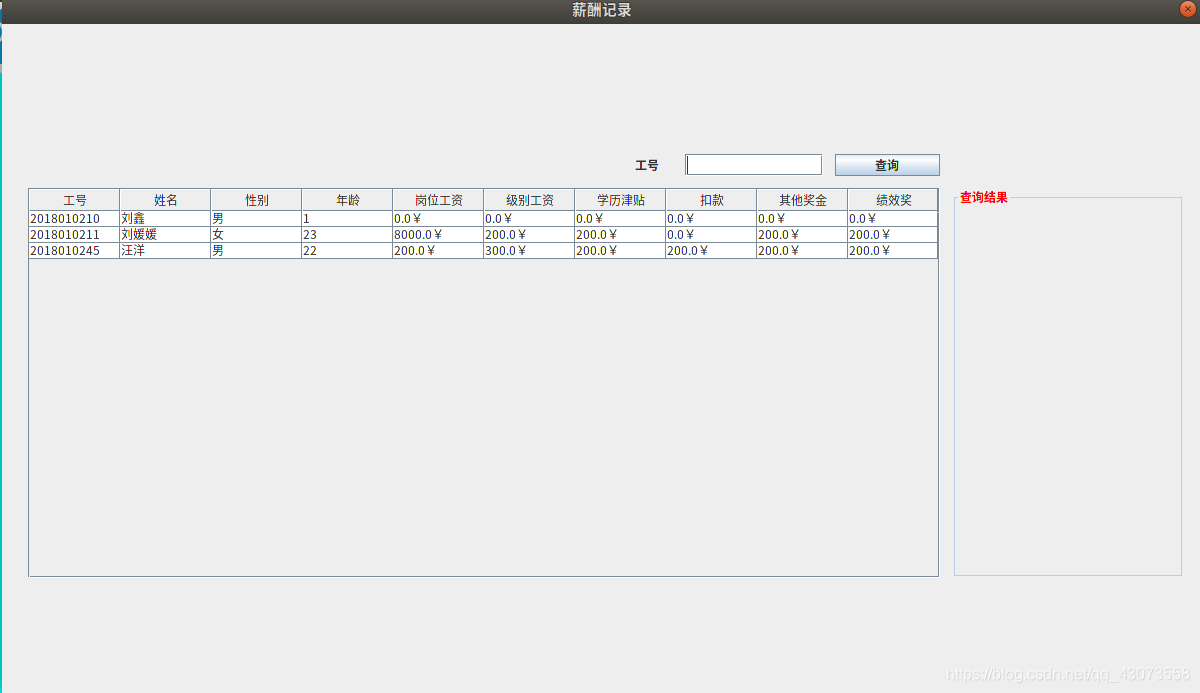Select the name cell 刘鑫
Screen dimensions: 1200x693
coord(165,219)
